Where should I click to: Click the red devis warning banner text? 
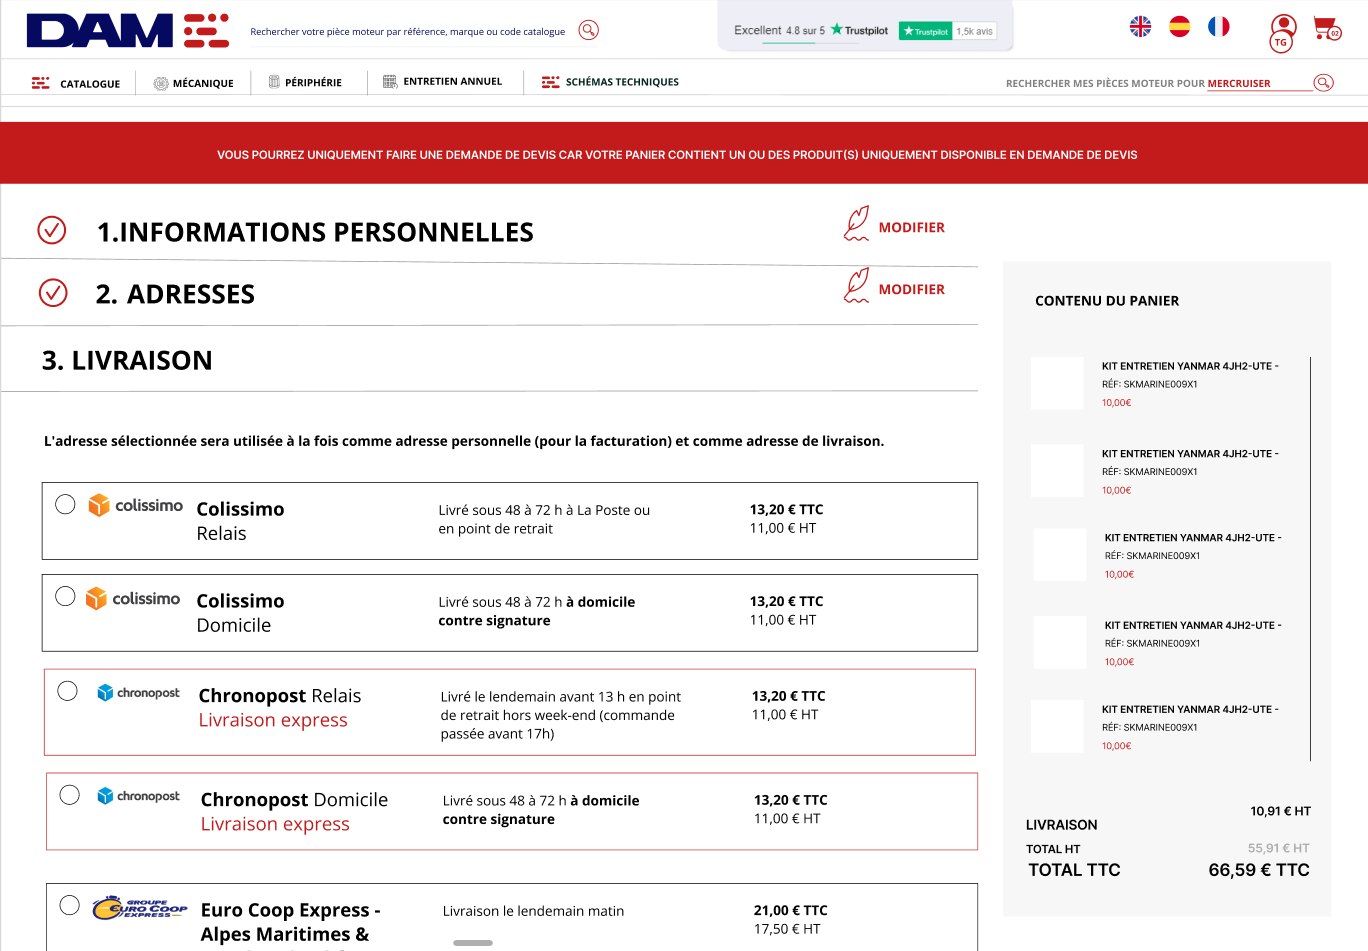click(x=677, y=155)
